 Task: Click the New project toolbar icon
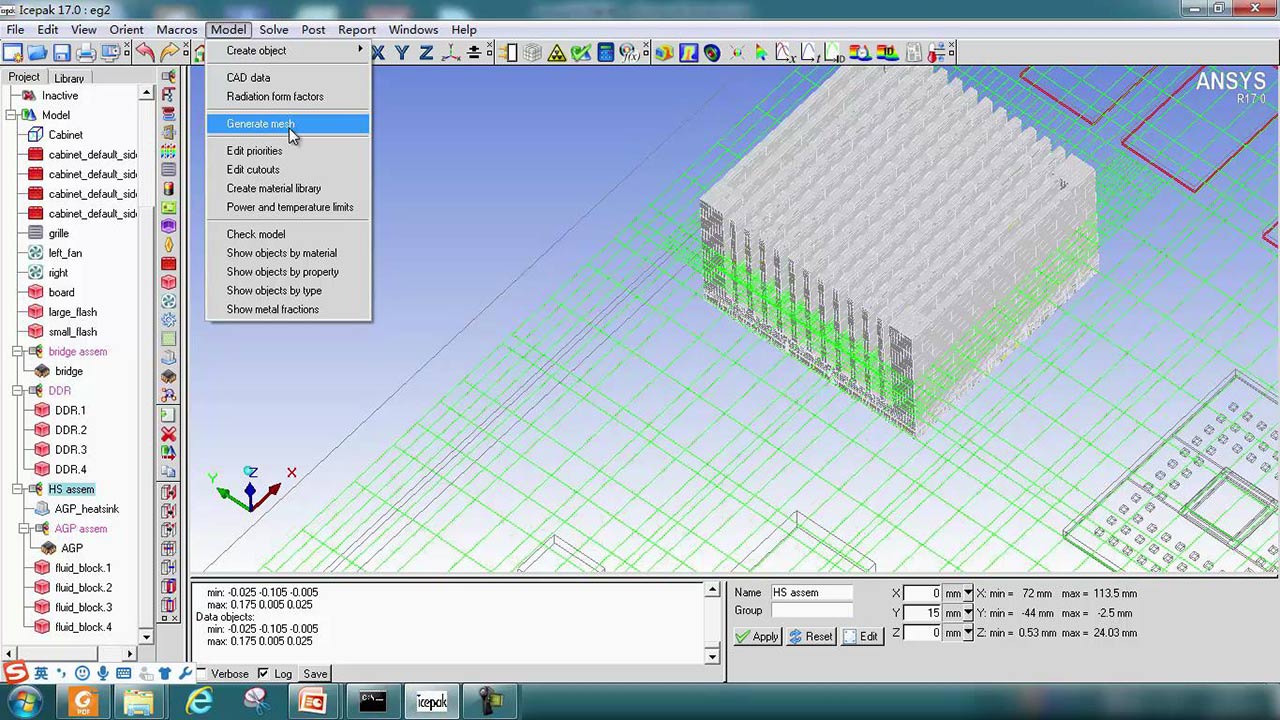click(13, 53)
